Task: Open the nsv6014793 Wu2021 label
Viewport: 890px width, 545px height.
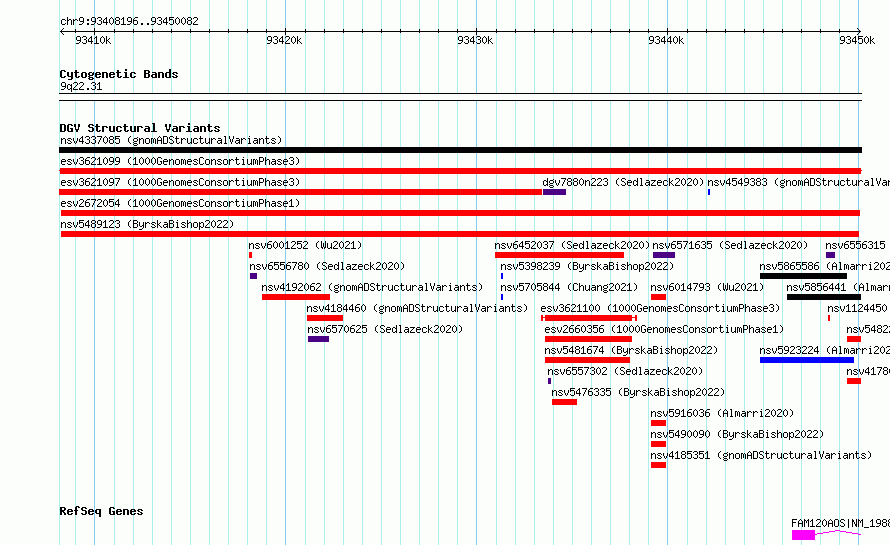Action: coord(707,287)
